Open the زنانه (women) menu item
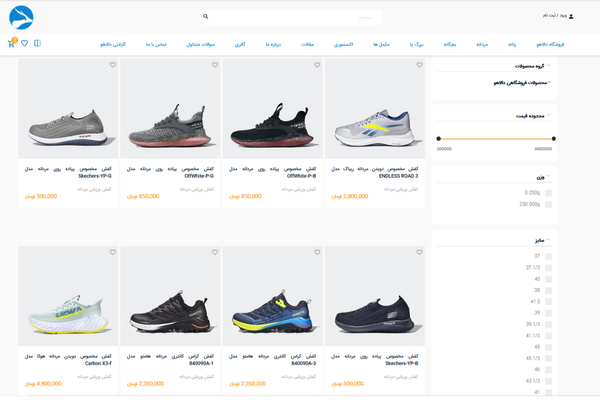Image resolution: width=600 pixels, height=400 pixels. [512, 44]
